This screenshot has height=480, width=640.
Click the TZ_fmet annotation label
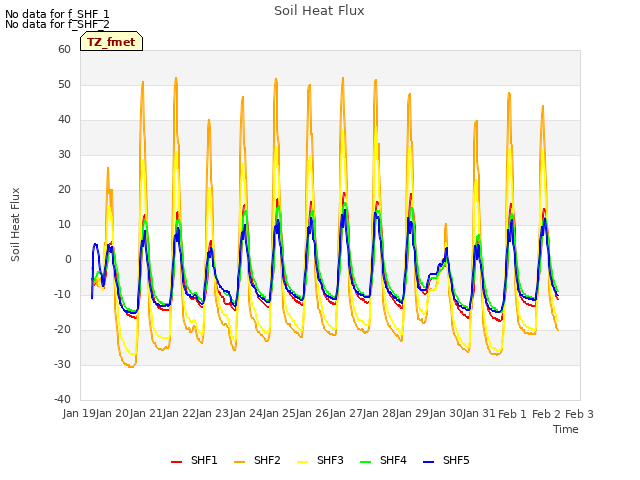[111, 42]
